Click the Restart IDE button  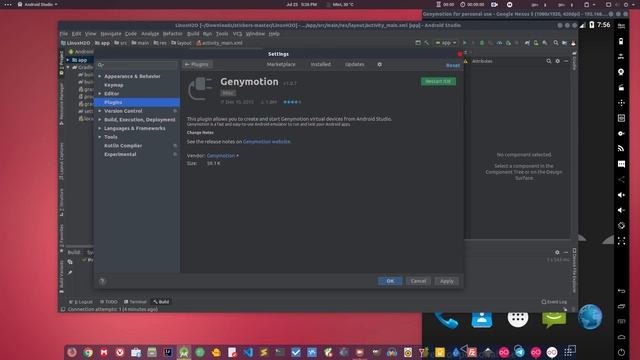point(438,81)
